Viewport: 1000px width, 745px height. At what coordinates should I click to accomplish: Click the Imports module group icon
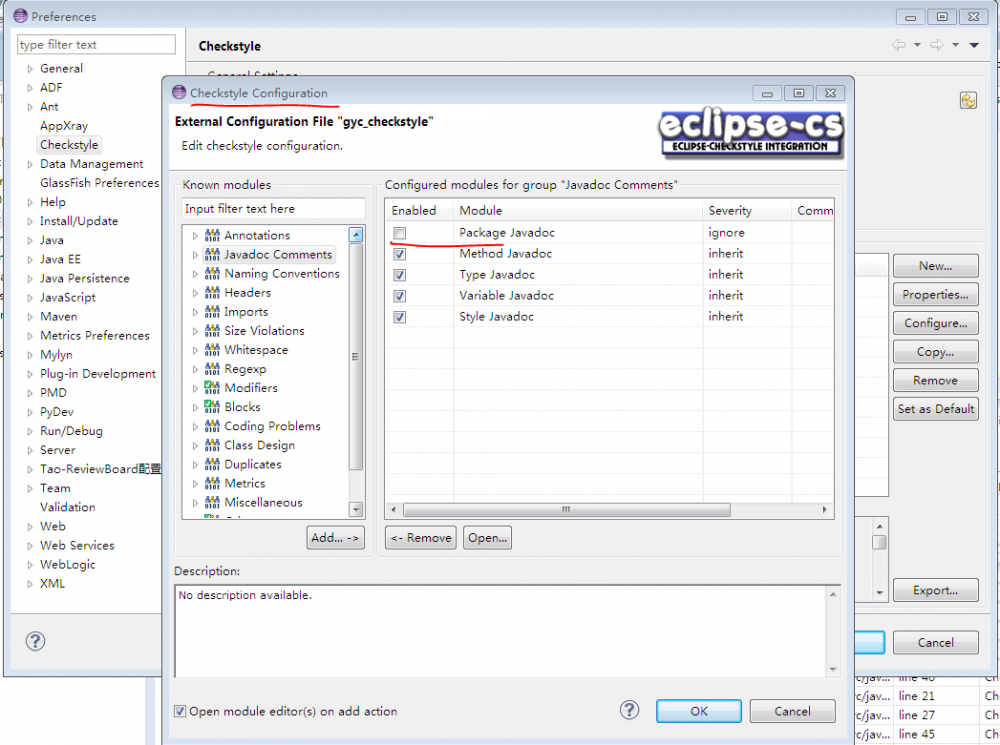[212, 312]
